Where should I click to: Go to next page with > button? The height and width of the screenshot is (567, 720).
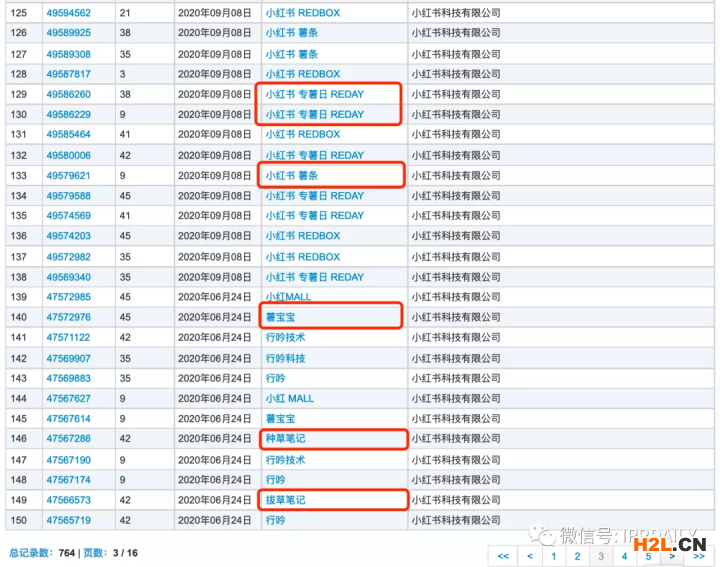[672, 556]
